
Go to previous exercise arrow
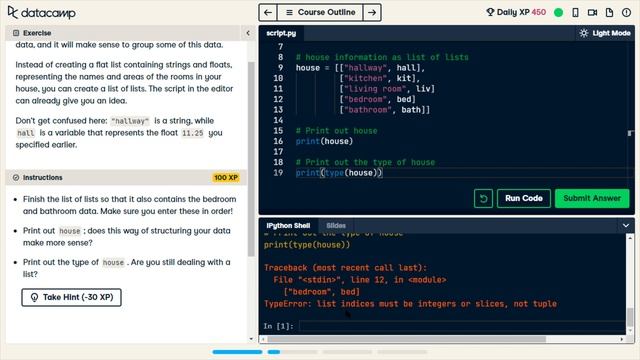click(x=268, y=12)
